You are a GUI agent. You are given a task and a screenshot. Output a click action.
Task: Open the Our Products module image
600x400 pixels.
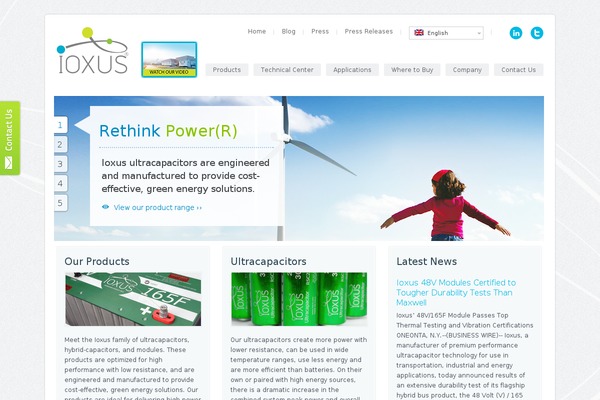[x=133, y=299]
